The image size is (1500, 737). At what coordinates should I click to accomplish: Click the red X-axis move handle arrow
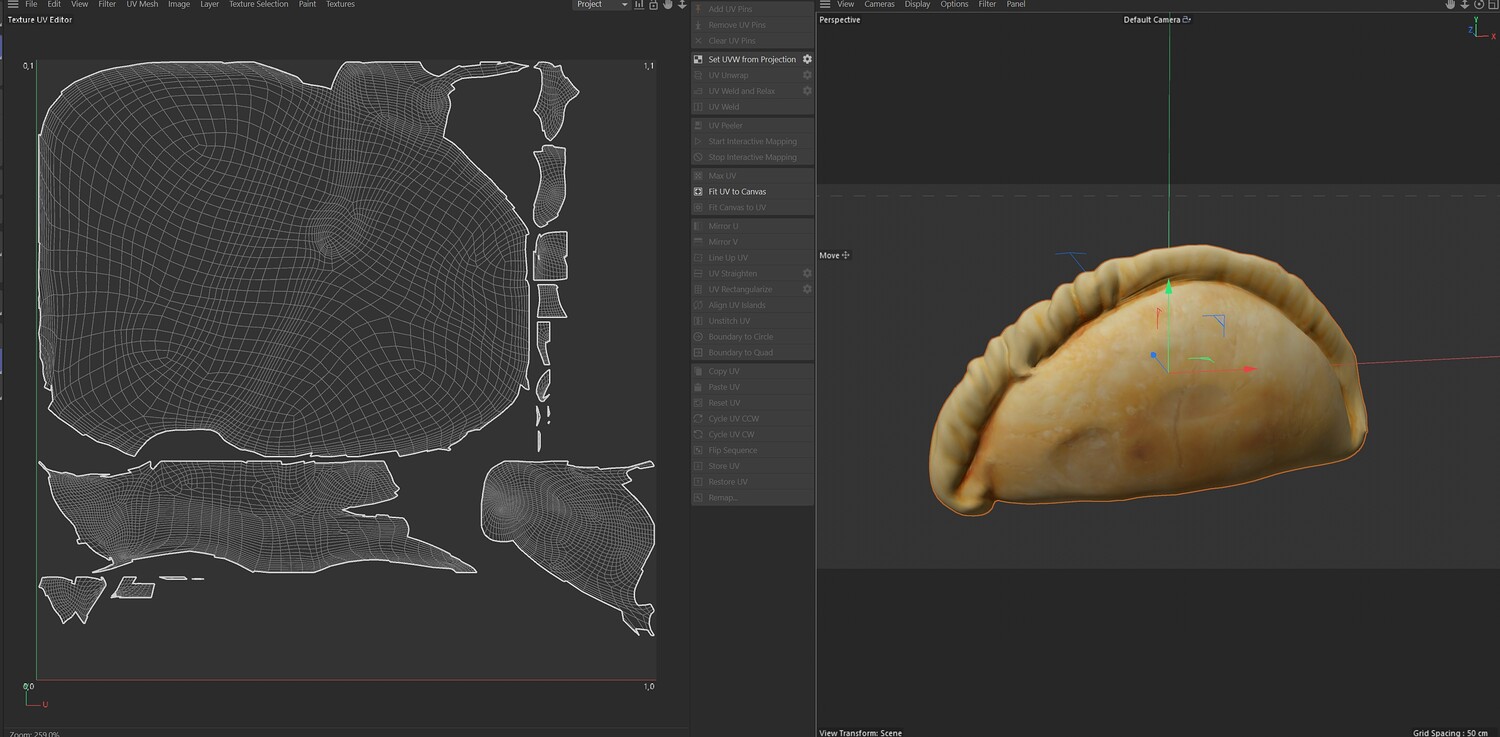point(1248,369)
